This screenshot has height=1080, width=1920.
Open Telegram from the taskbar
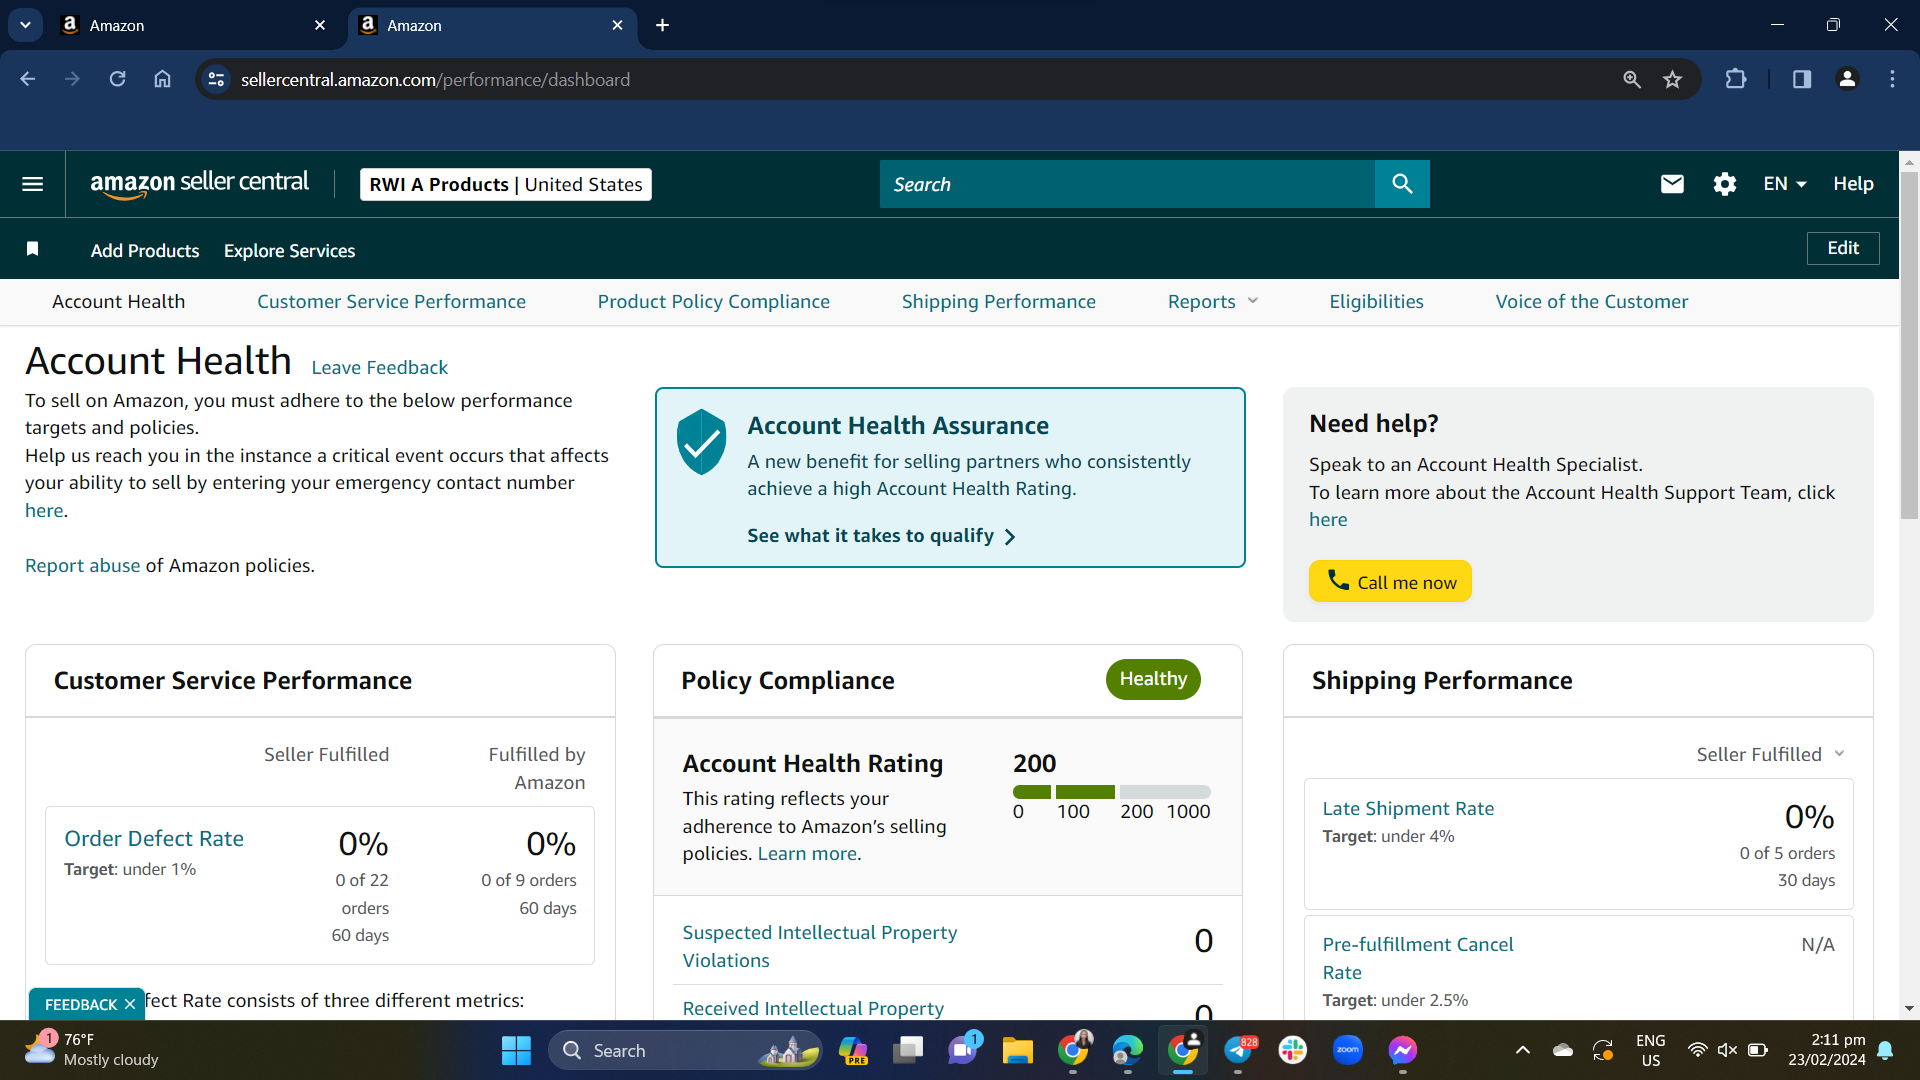pyautogui.click(x=1238, y=1050)
